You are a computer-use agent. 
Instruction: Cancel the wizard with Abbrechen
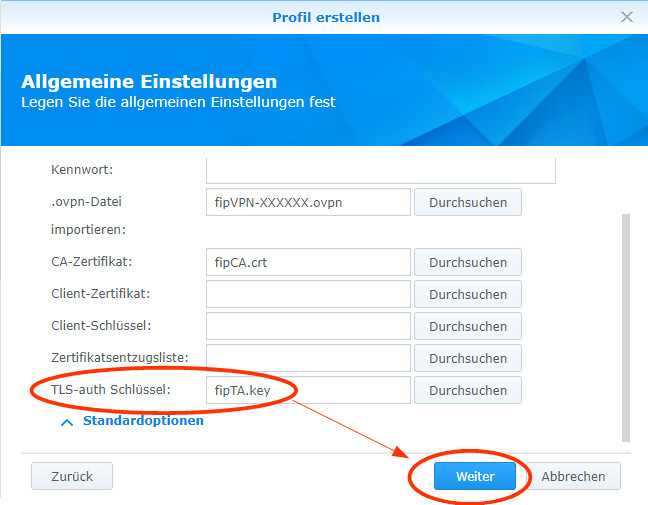[x=573, y=476]
